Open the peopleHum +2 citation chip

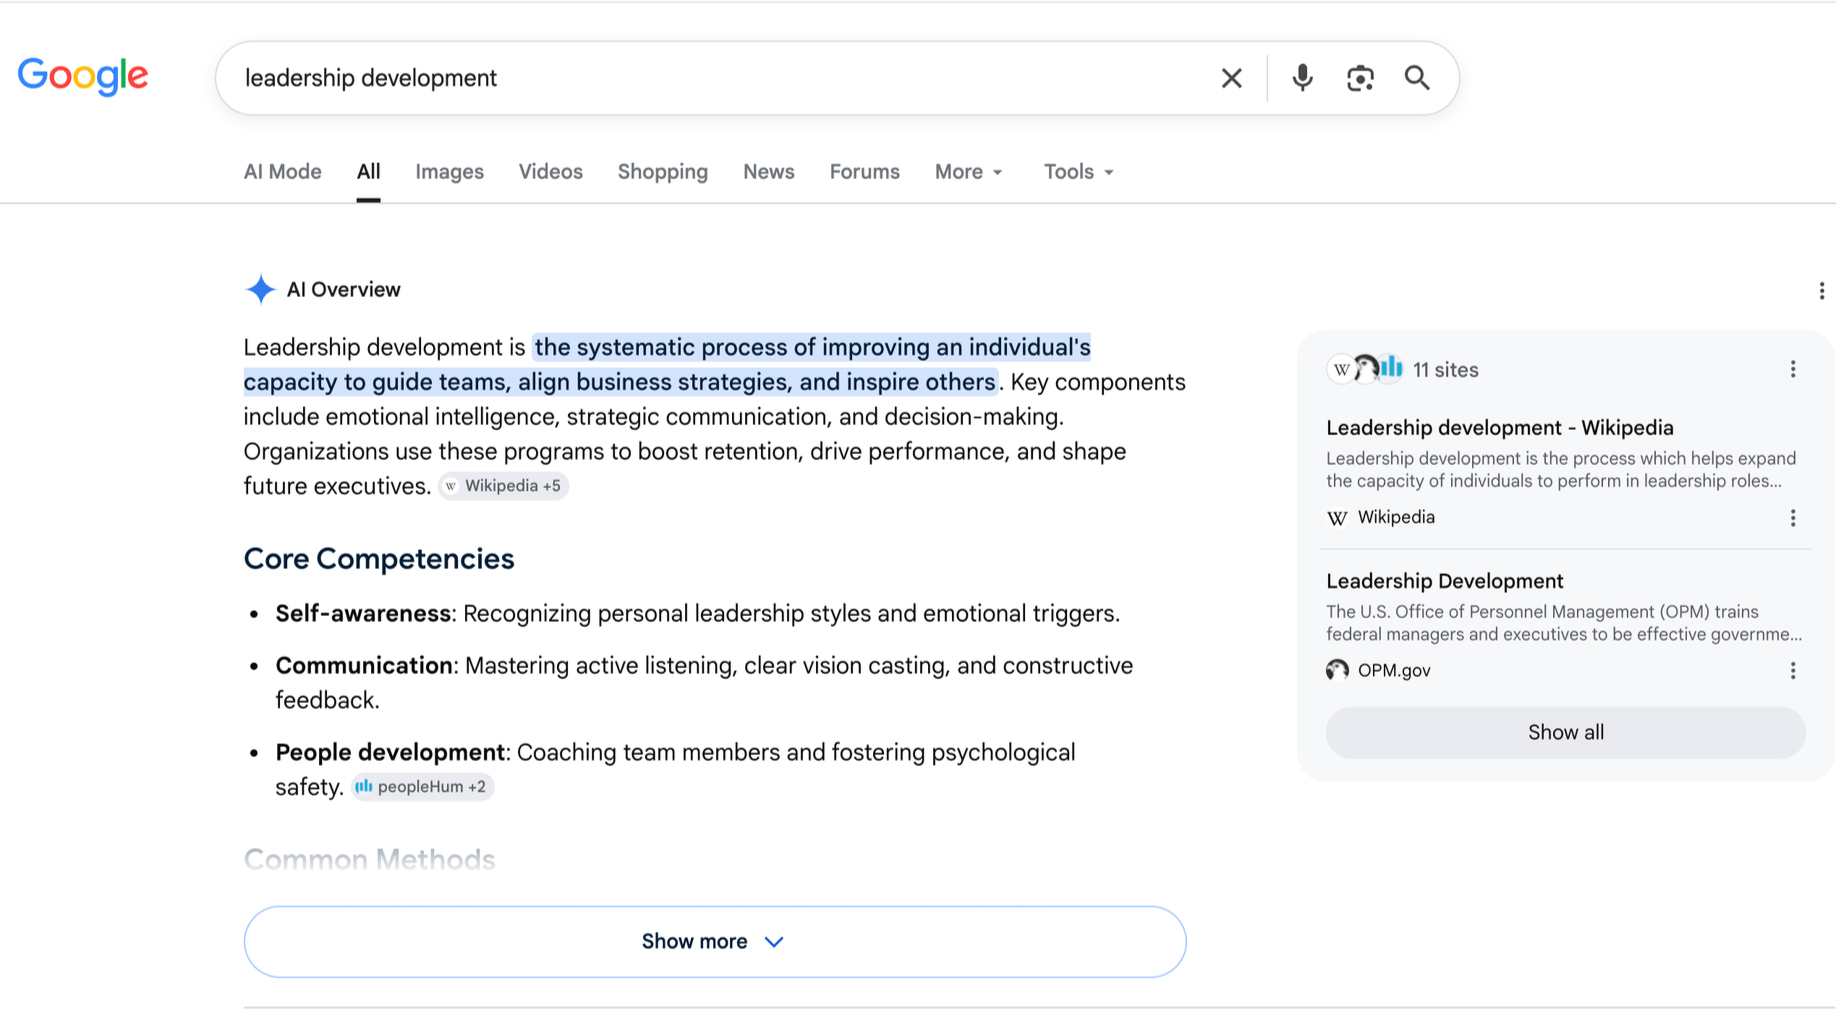[423, 787]
